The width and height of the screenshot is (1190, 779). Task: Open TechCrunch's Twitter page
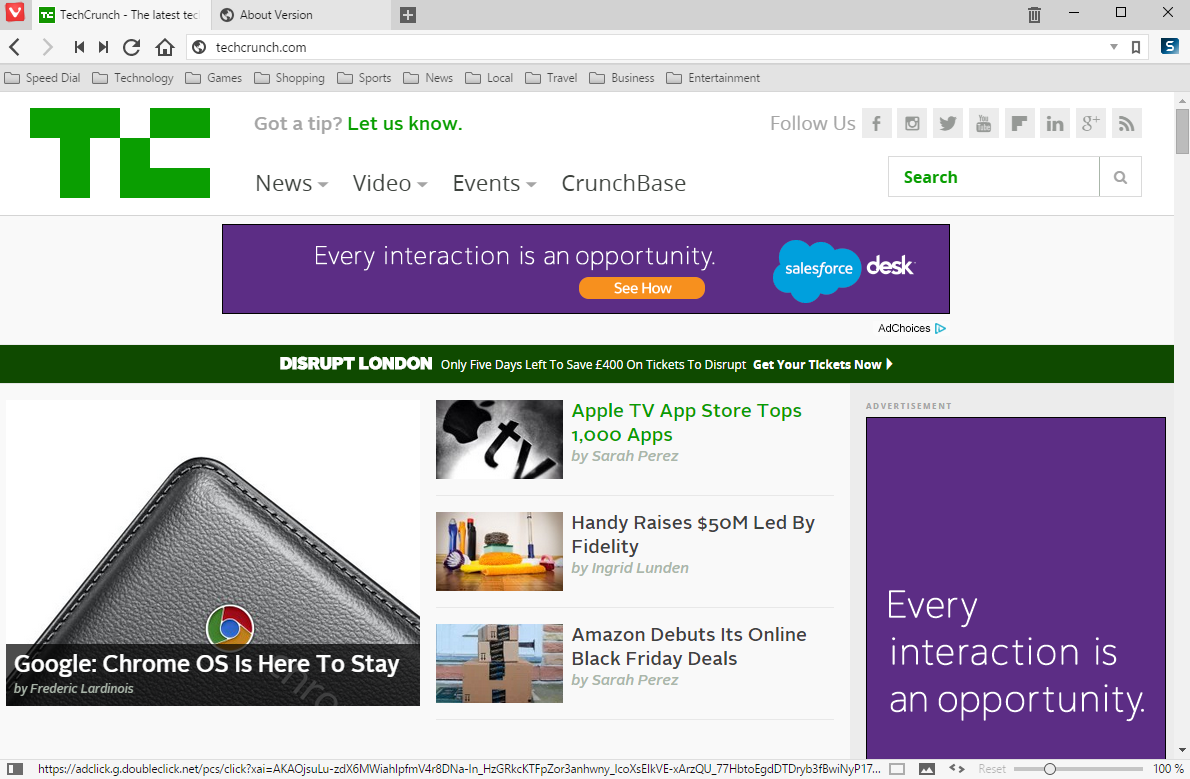tap(948, 123)
